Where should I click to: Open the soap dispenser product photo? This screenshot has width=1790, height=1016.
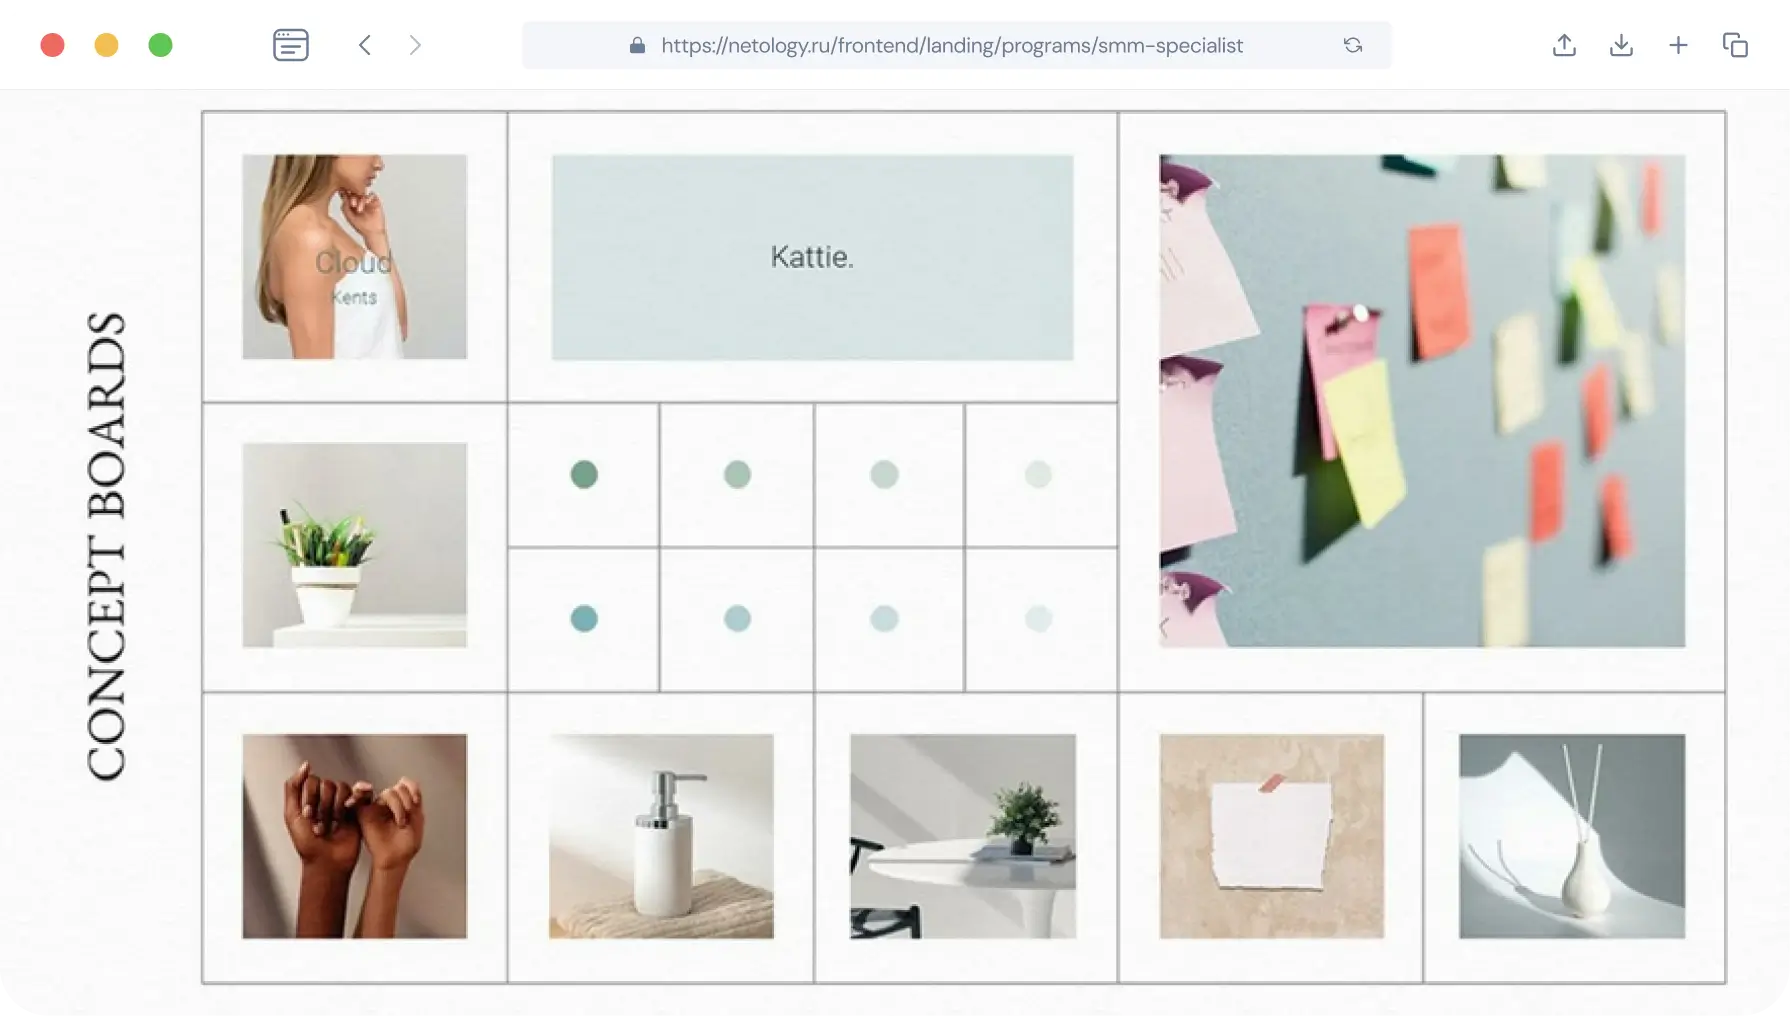661,836
